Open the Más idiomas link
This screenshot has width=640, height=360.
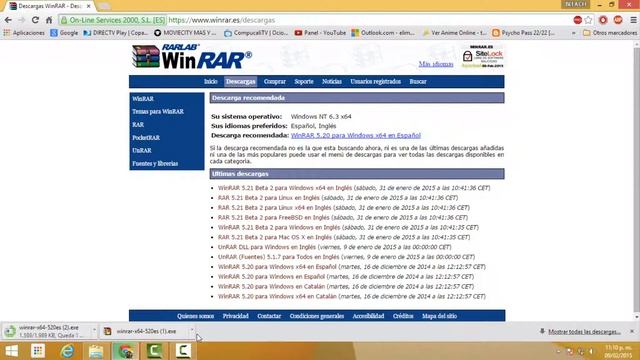[x=436, y=64]
